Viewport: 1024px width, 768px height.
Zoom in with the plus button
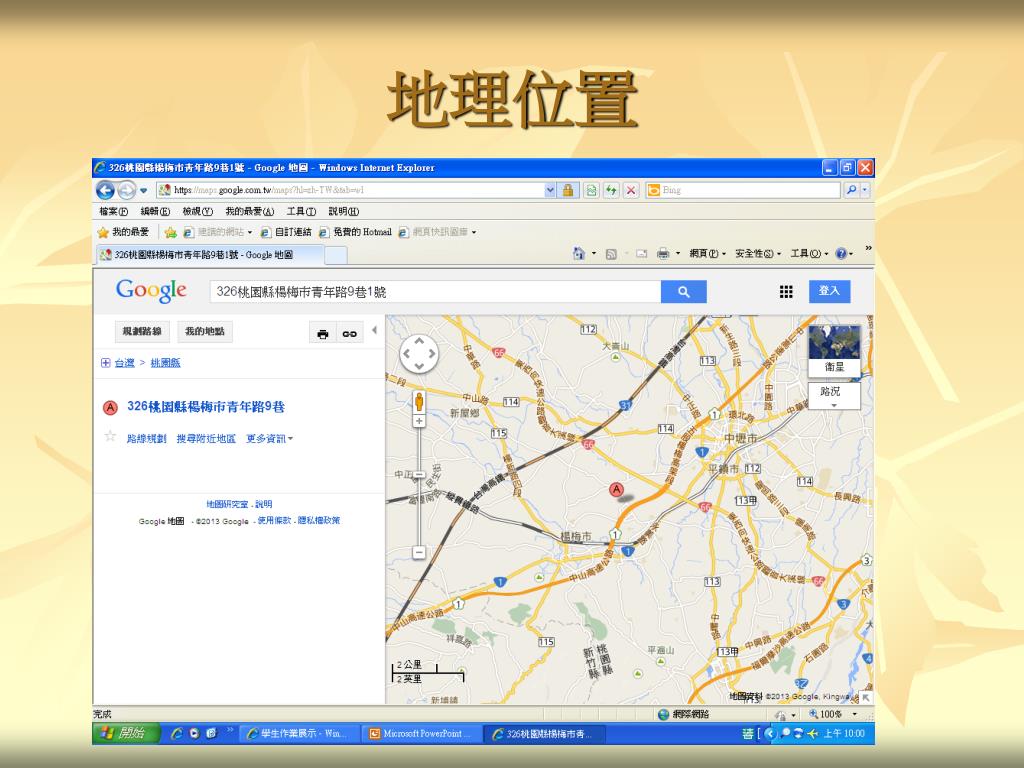pyautogui.click(x=419, y=421)
